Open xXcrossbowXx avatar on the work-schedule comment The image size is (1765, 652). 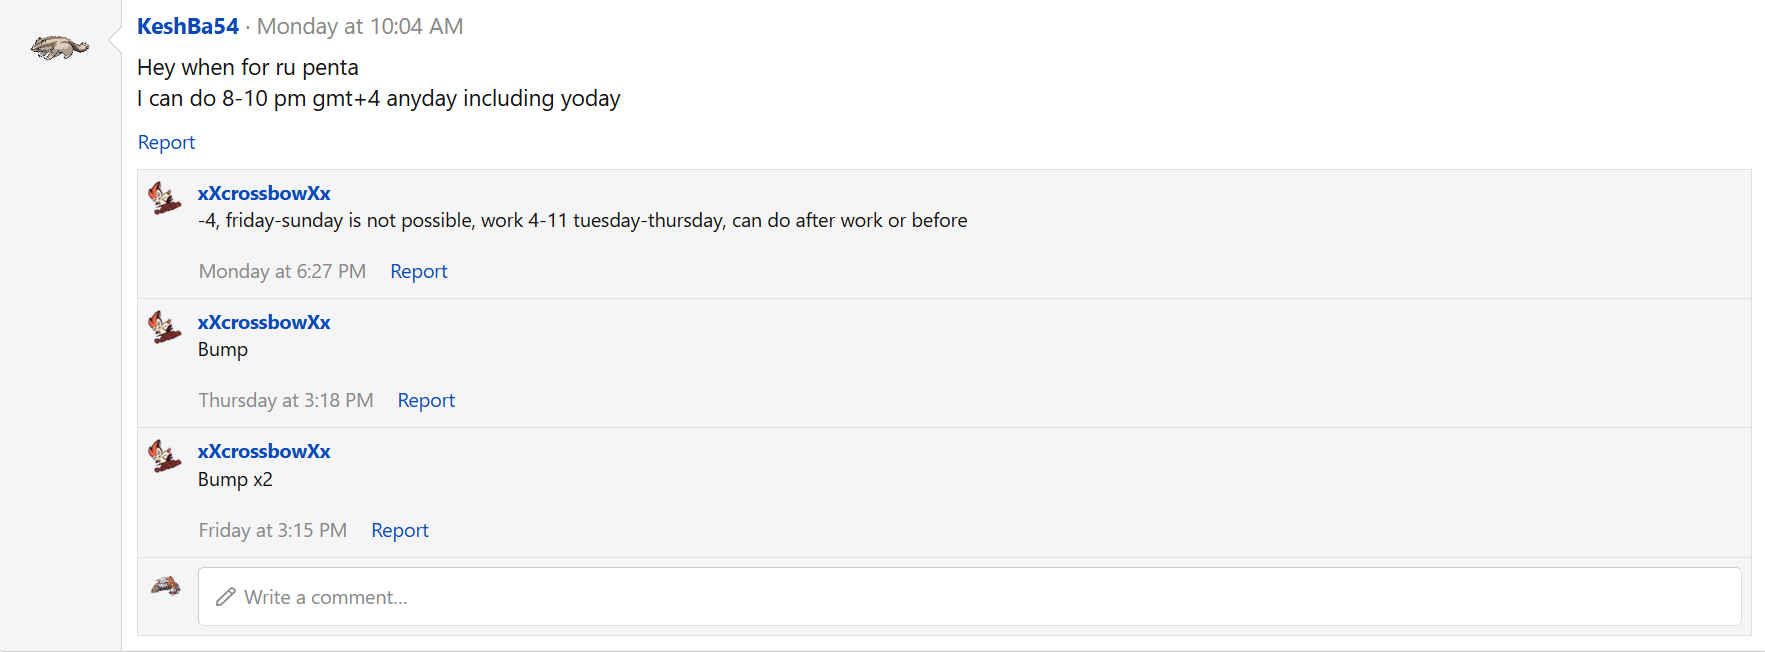[x=165, y=197]
